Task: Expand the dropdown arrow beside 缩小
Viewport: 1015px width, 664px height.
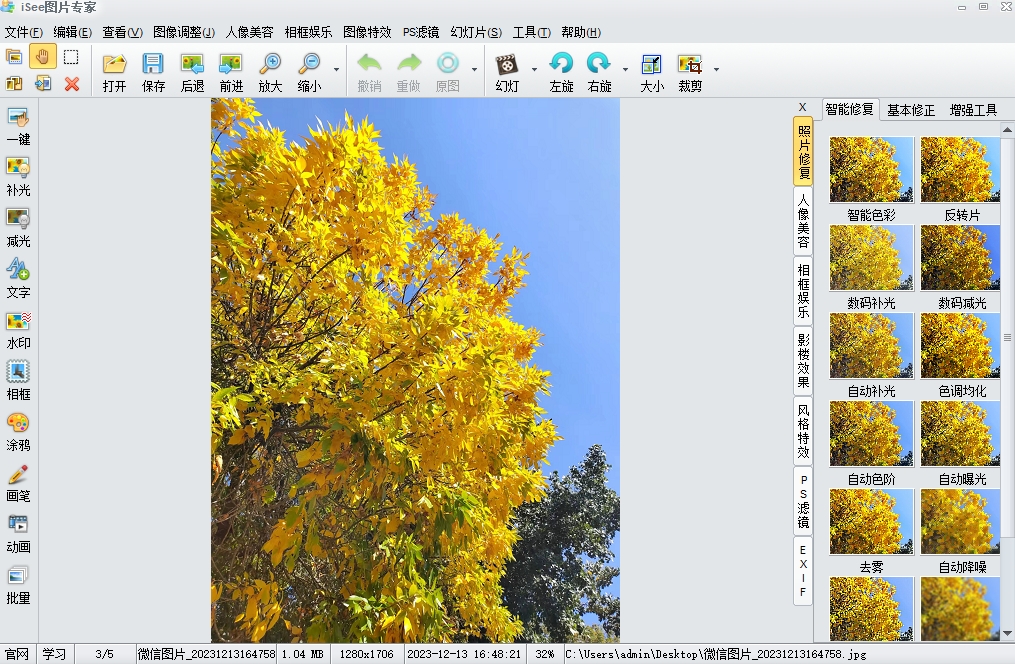Action: tap(336, 70)
